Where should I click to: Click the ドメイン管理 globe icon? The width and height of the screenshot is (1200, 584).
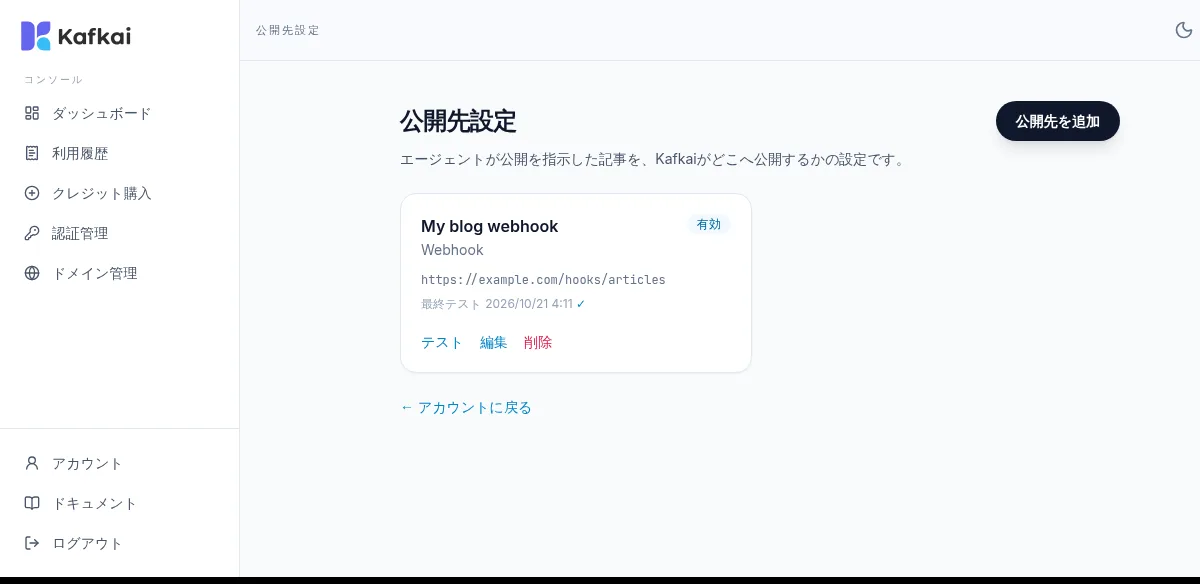[x=32, y=273]
